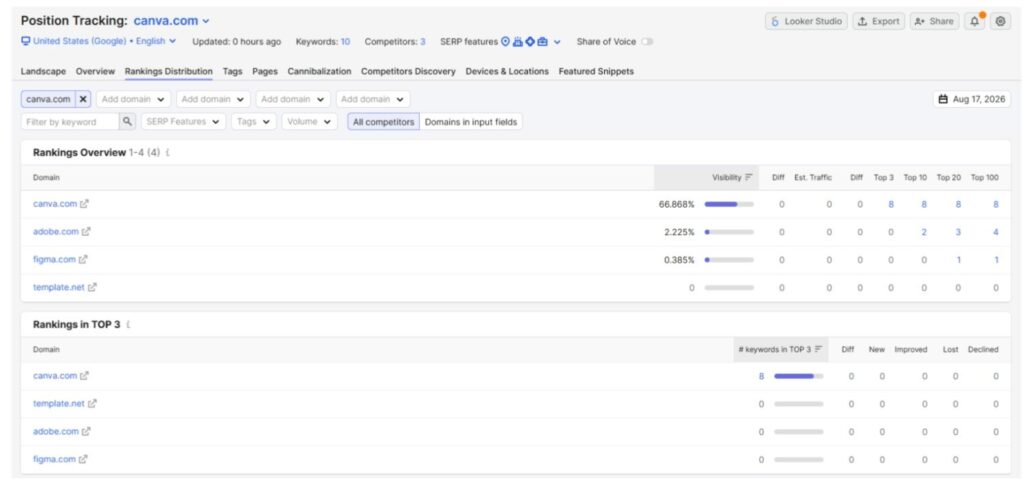1024x479 pixels.
Task: Switch to the Rankings Distribution tab
Action: (168, 71)
